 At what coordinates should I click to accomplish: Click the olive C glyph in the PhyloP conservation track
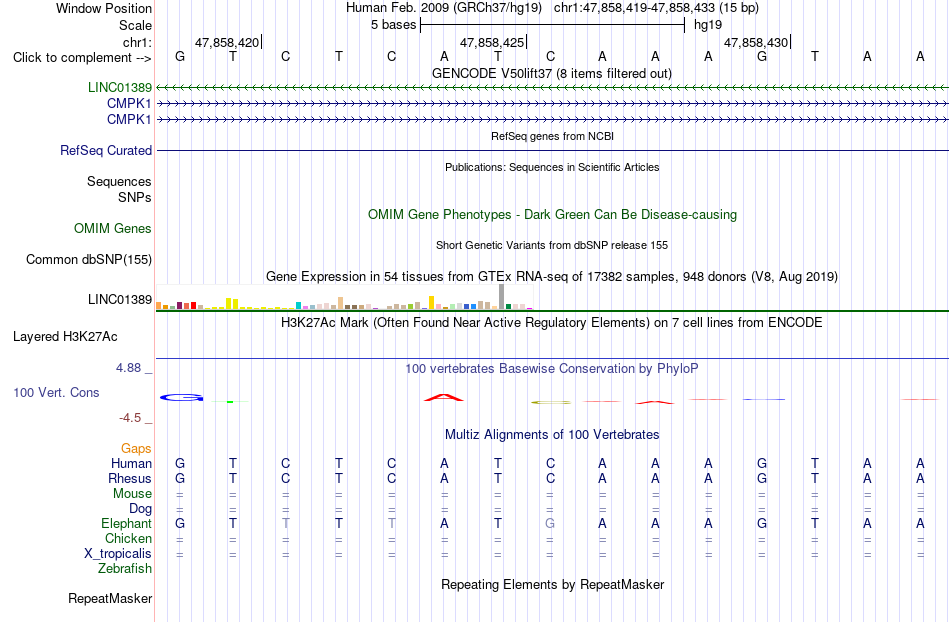tap(551, 402)
